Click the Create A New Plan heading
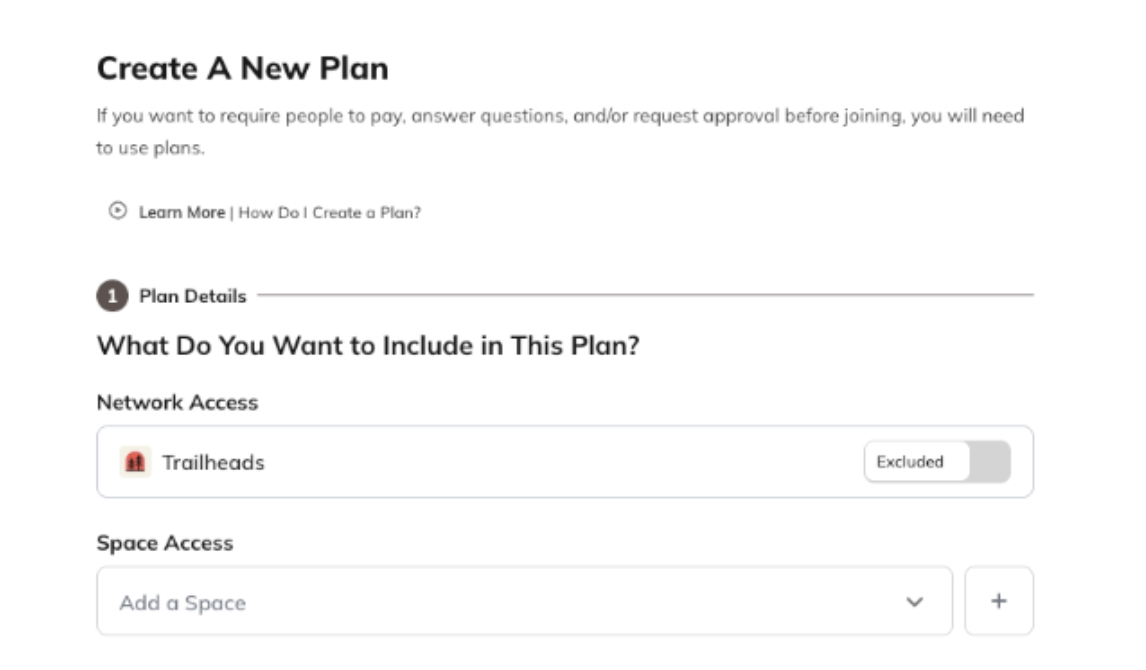 pos(242,69)
